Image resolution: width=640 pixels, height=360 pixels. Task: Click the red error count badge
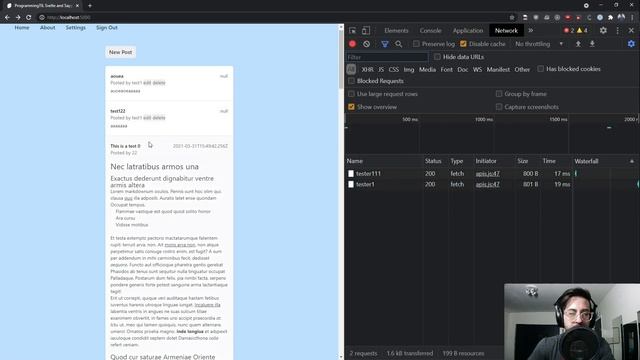point(569,31)
